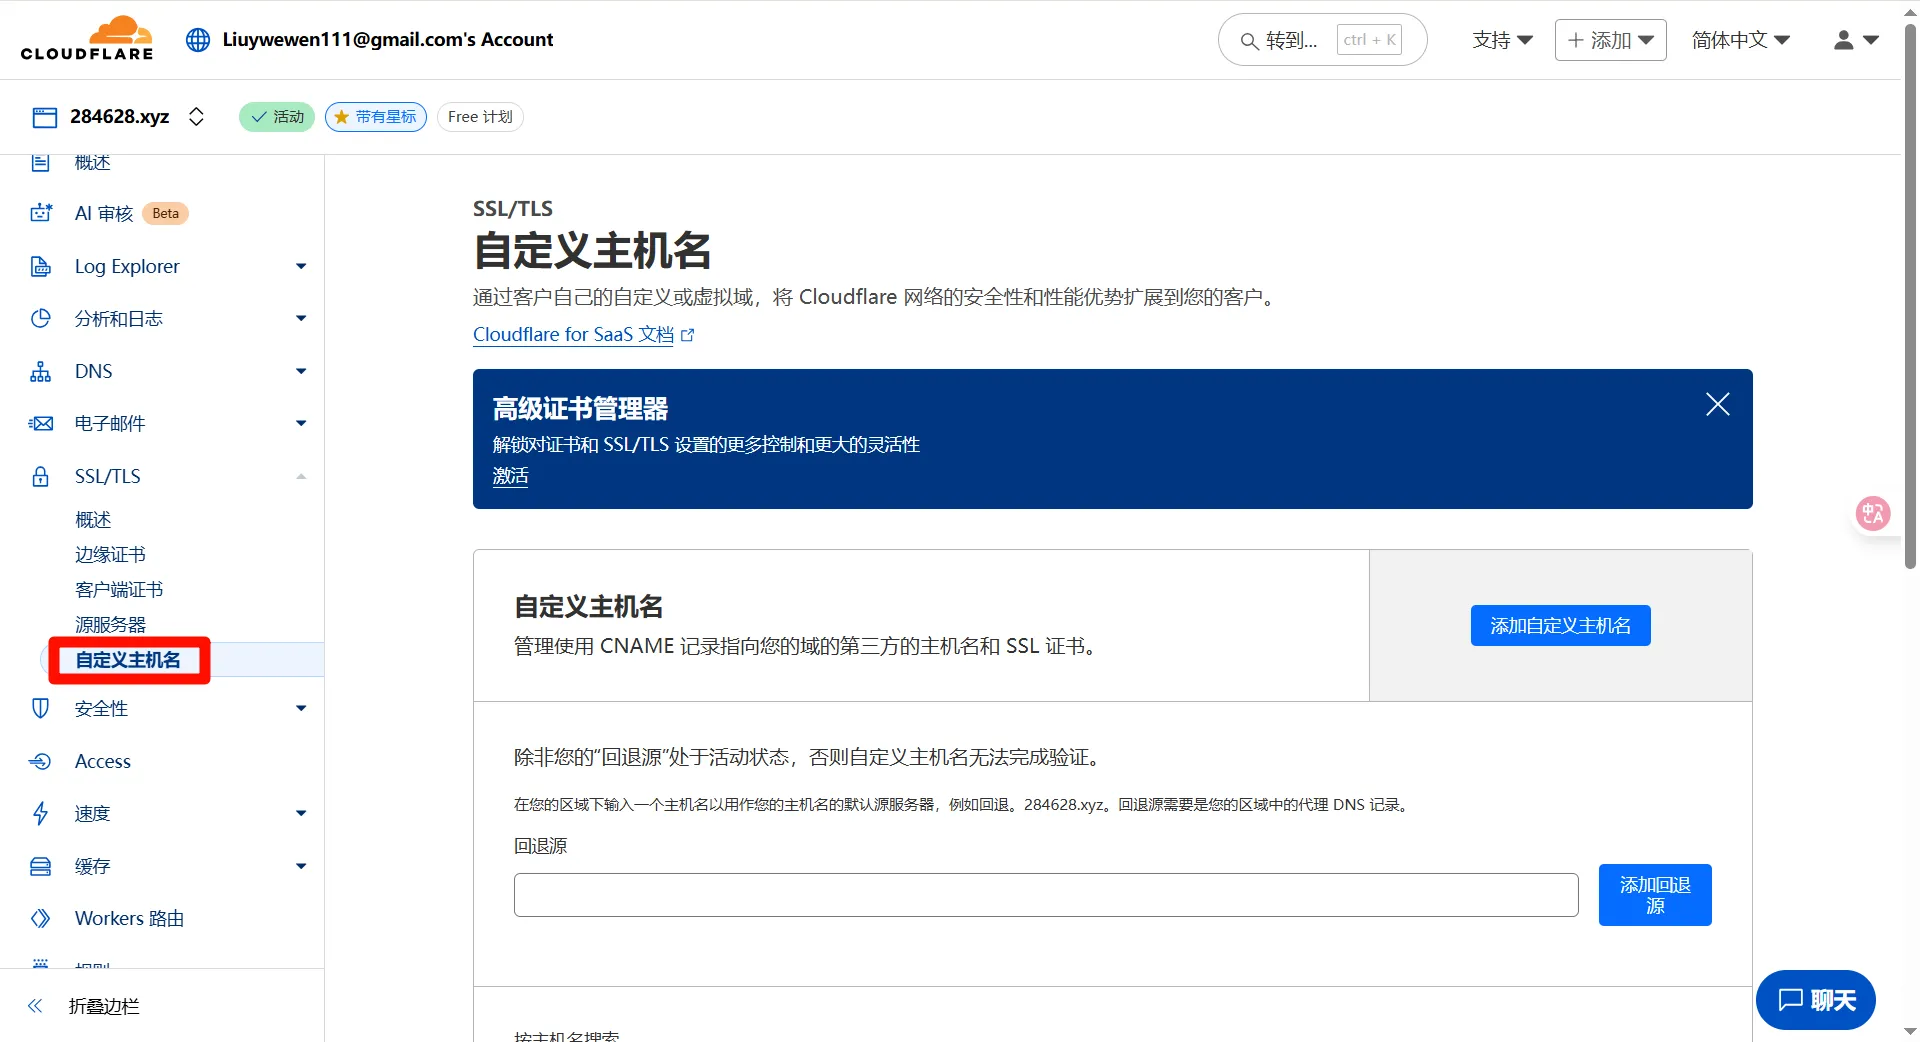Collapse the sidebar with 折叠边栏 arrows
The image size is (1920, 1042).
tap(36, 1006)
